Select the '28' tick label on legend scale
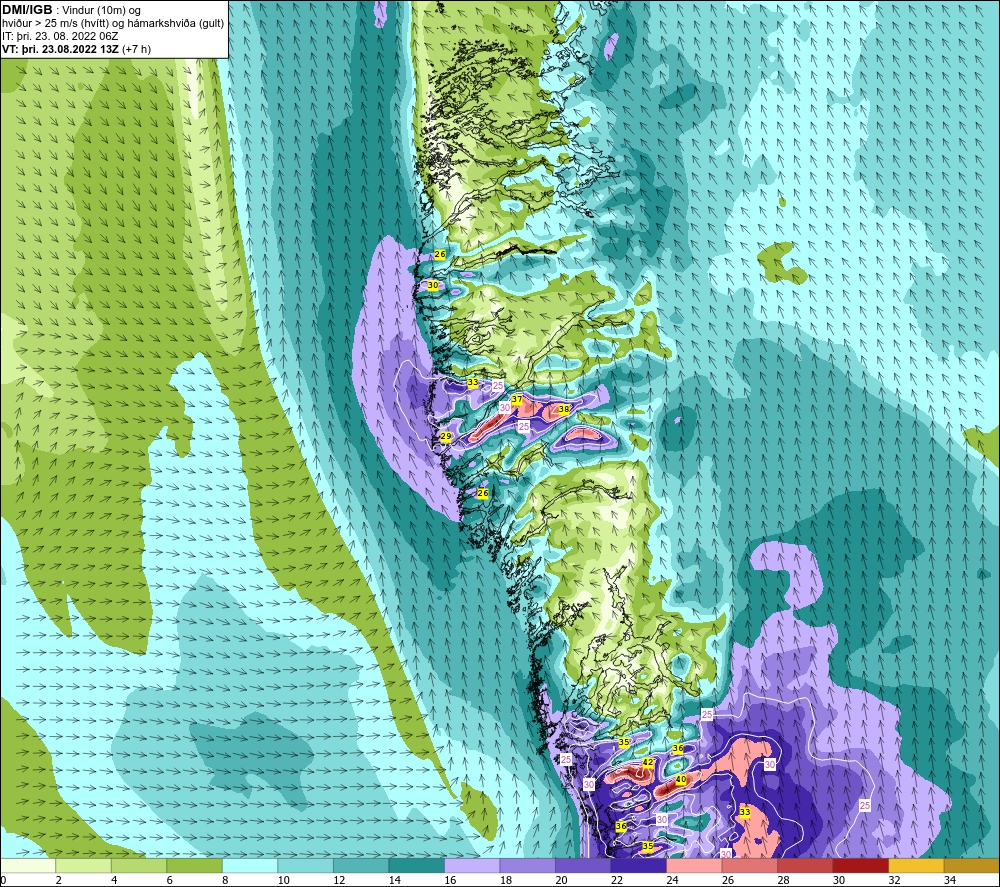 tap(783, 880)
